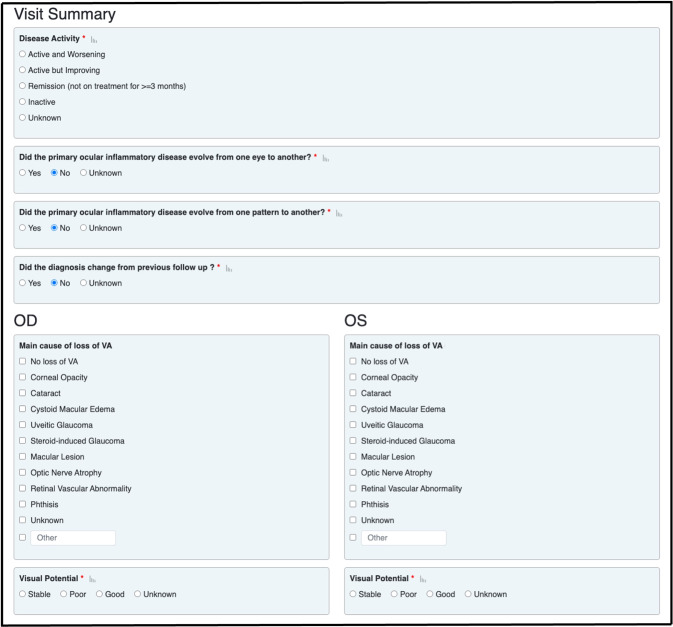
Task: Click the Other text field under OD
Action: click(72, 538)
